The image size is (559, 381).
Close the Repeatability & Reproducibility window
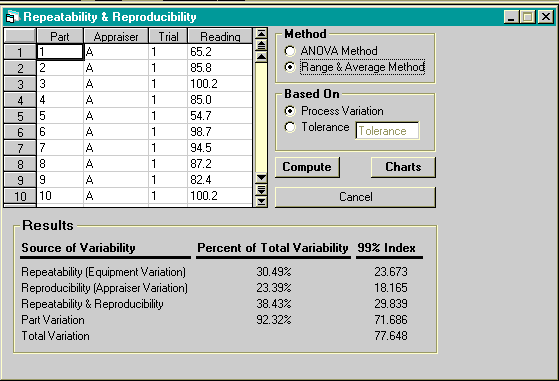pos(546,17)
